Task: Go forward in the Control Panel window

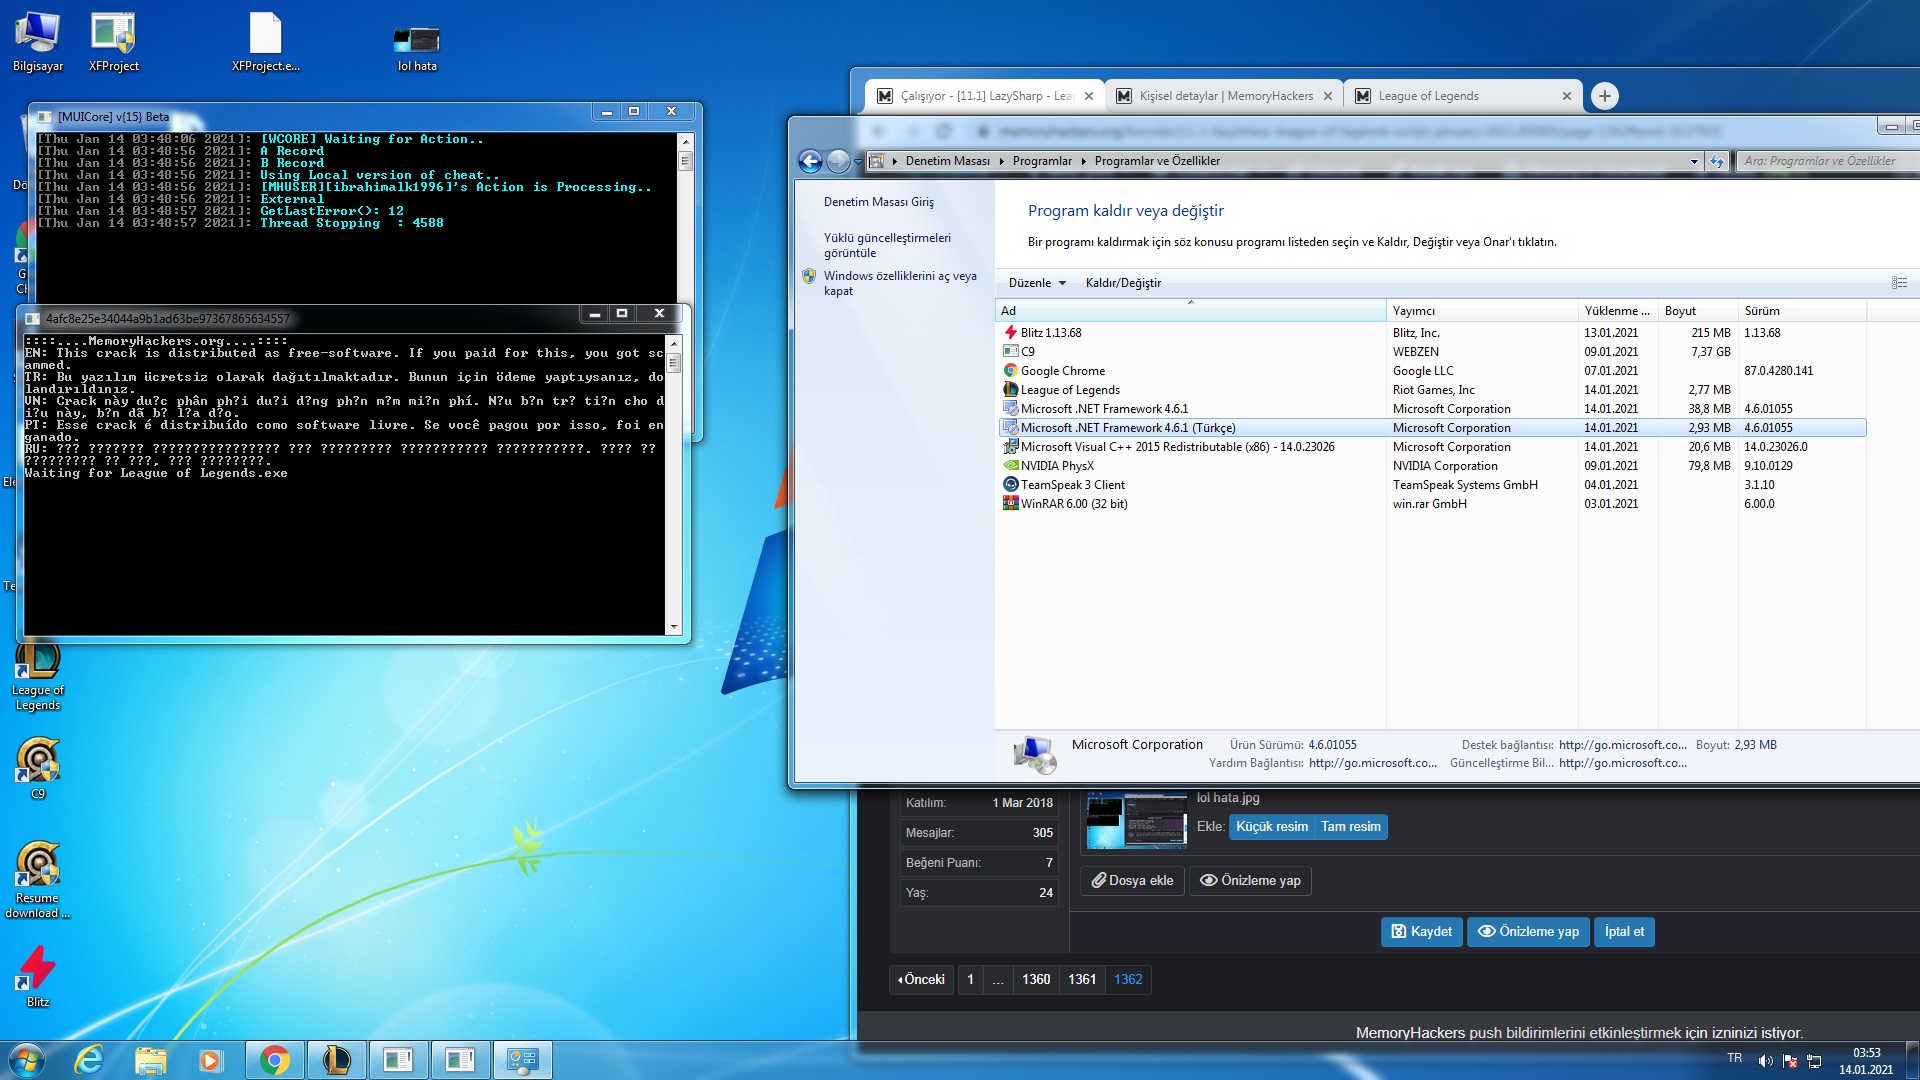Action: (x=838, y=161)
